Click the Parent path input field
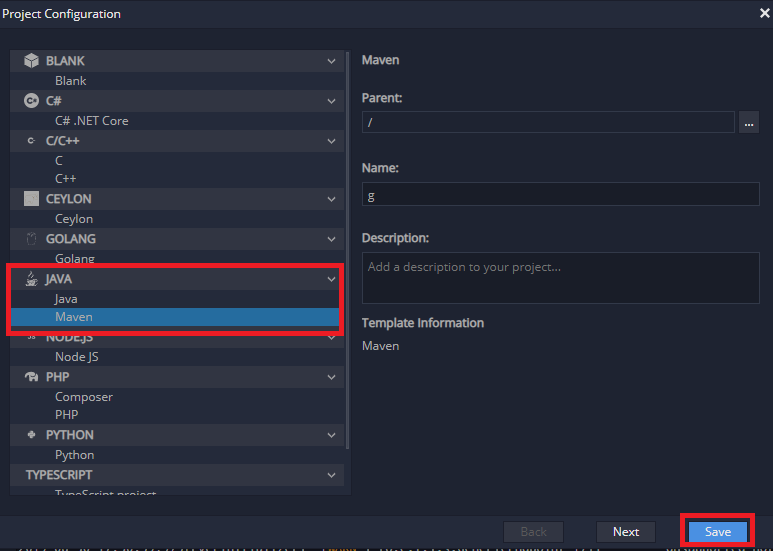Viewport: 773px width, 551px height. click(548, 122)
